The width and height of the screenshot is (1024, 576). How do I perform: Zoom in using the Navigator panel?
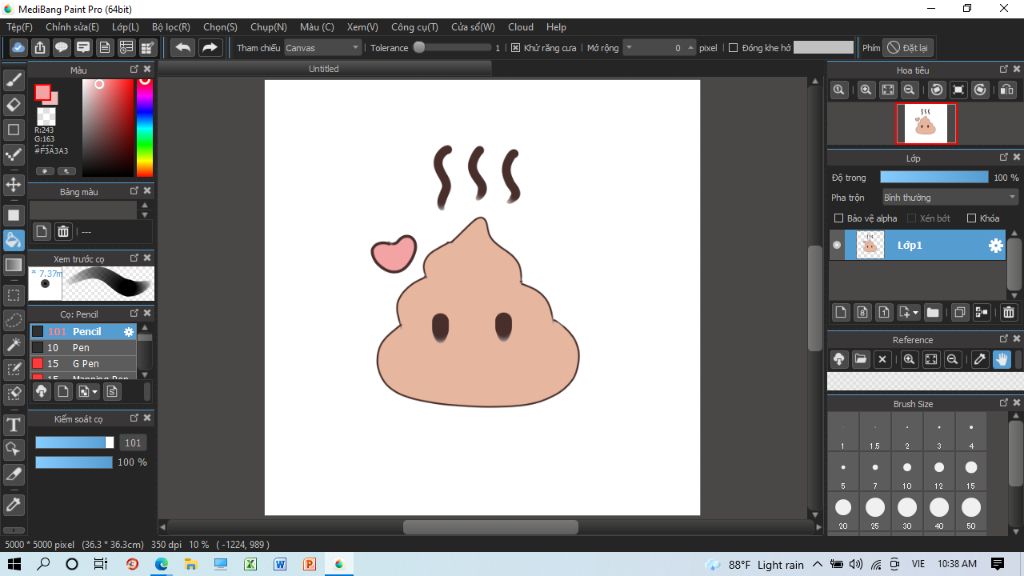point(866,90)
